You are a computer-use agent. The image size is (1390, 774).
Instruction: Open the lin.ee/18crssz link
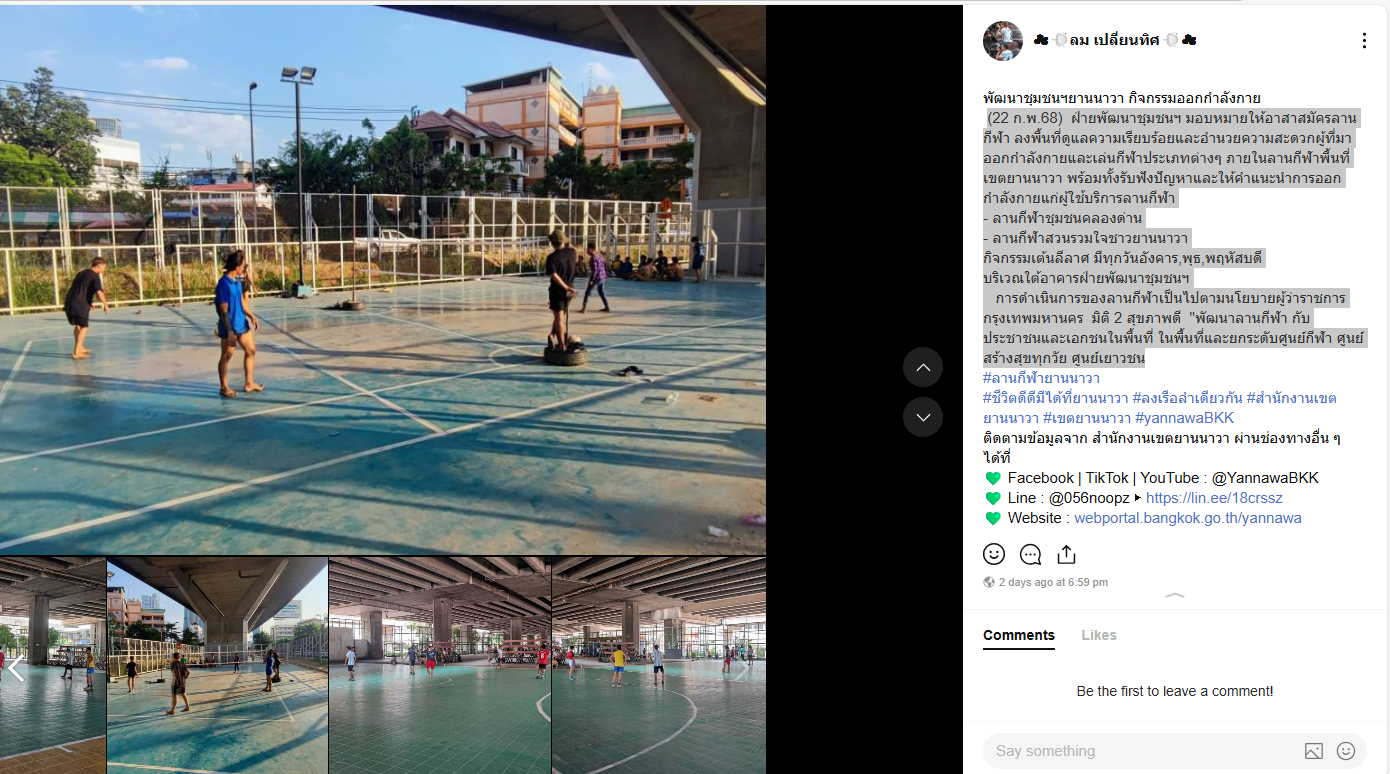(x=1214, y=498)
